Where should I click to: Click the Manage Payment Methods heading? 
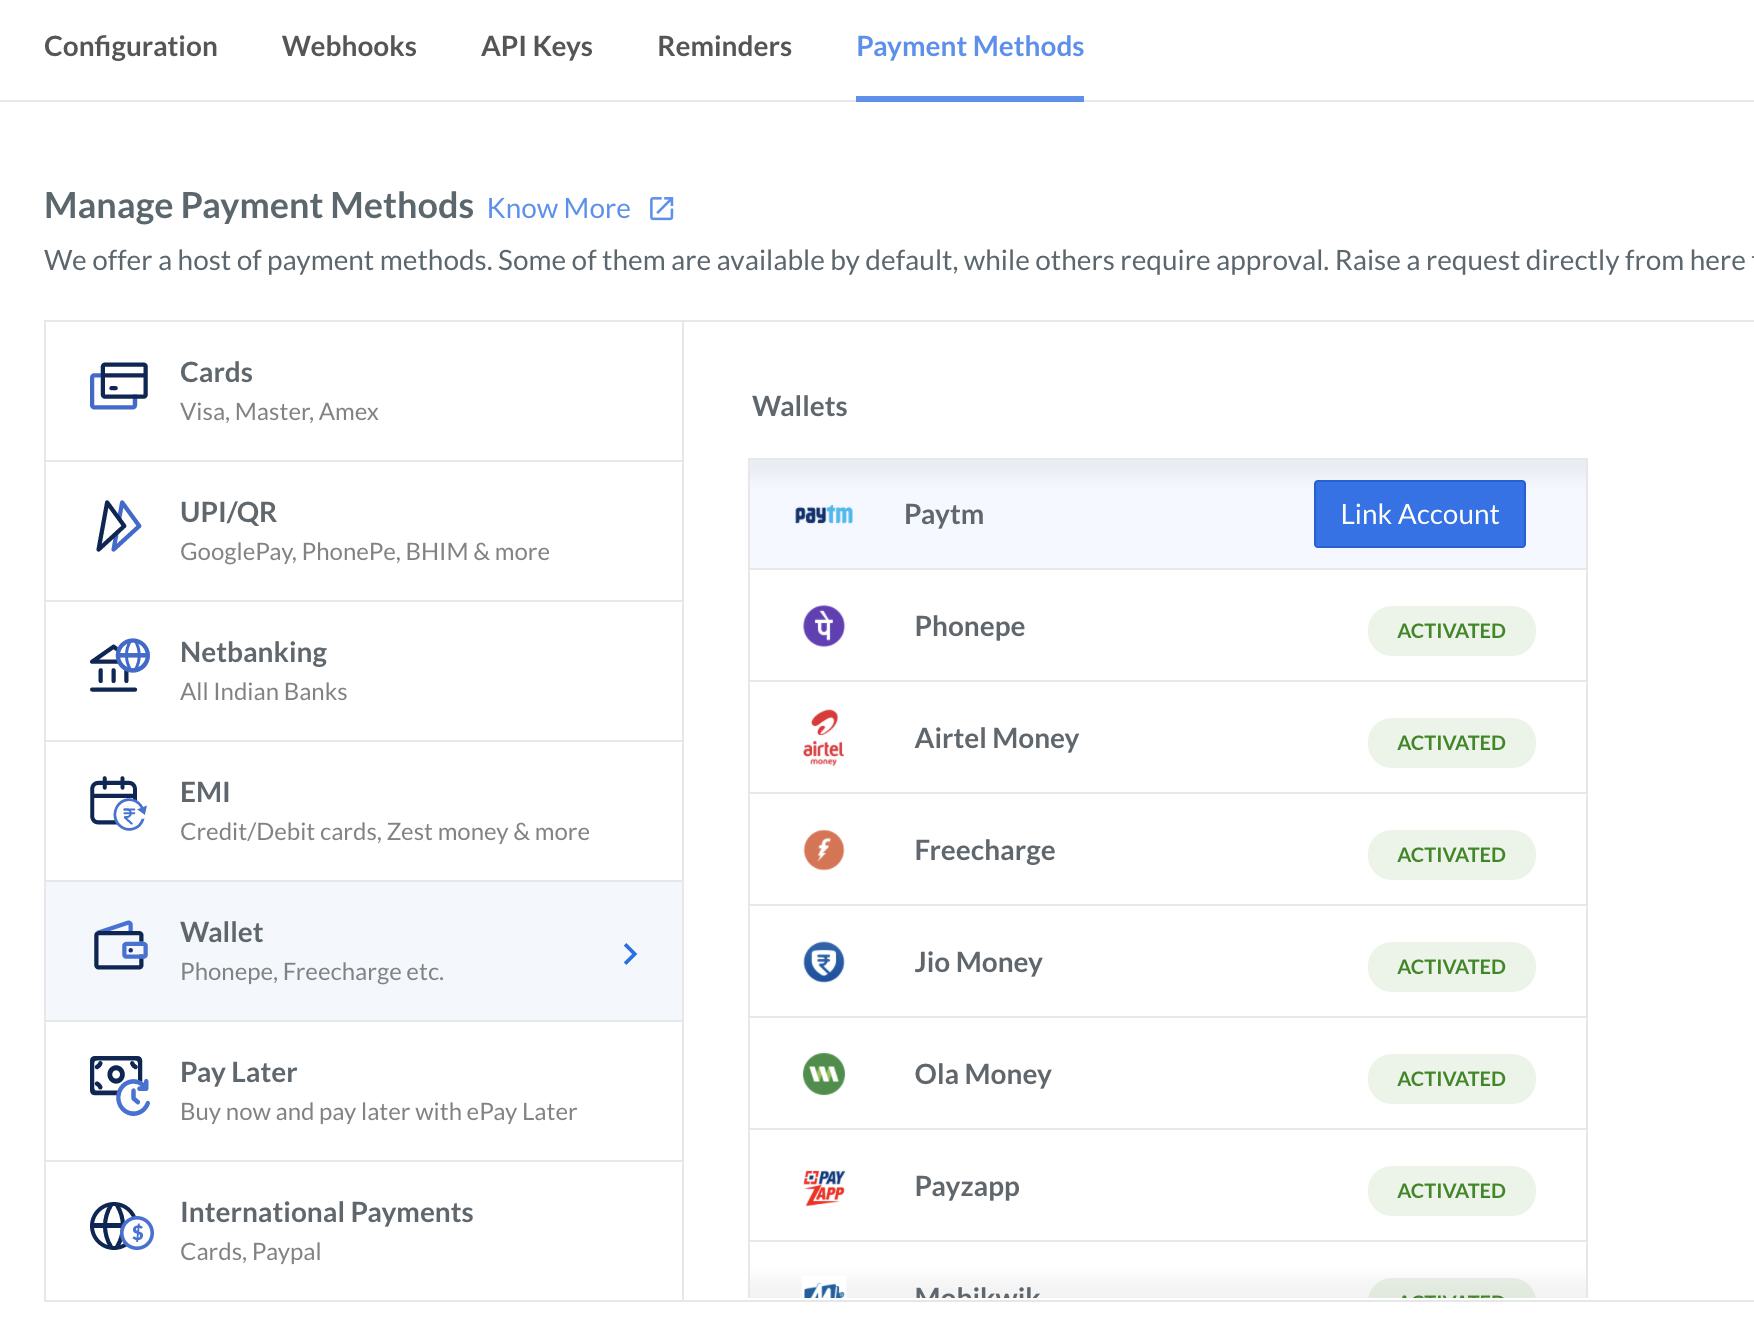[259, 205]
